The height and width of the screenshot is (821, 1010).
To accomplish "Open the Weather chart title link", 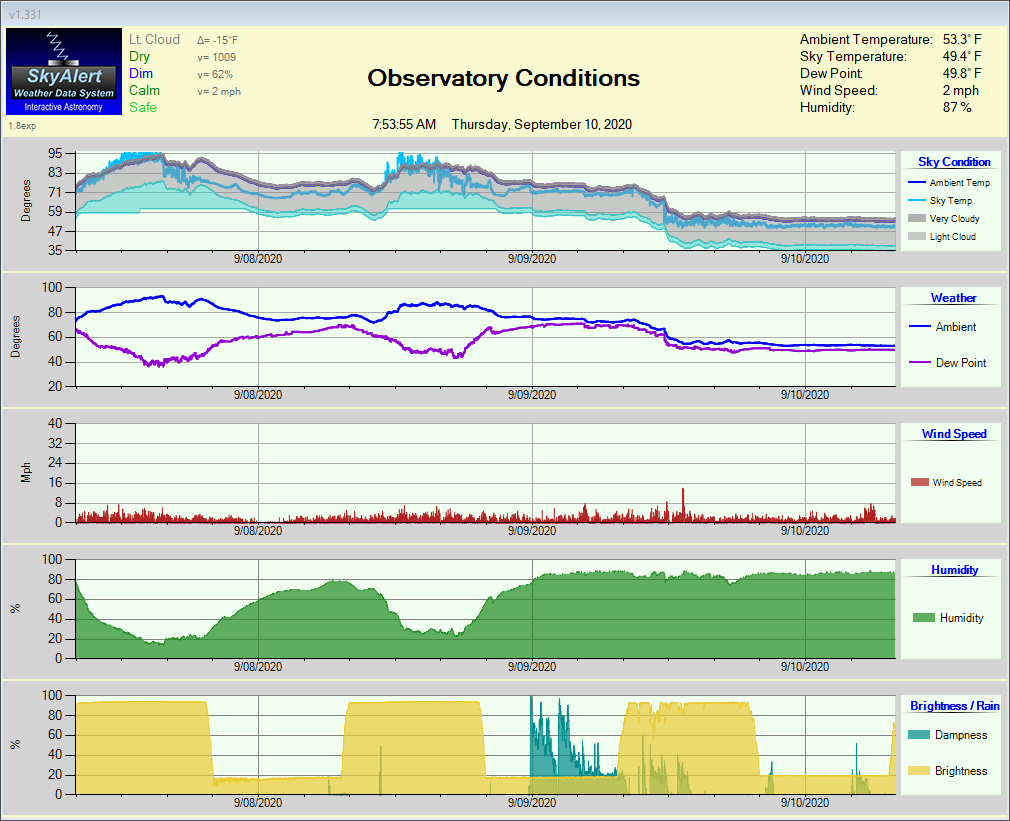I will point(953,298).
